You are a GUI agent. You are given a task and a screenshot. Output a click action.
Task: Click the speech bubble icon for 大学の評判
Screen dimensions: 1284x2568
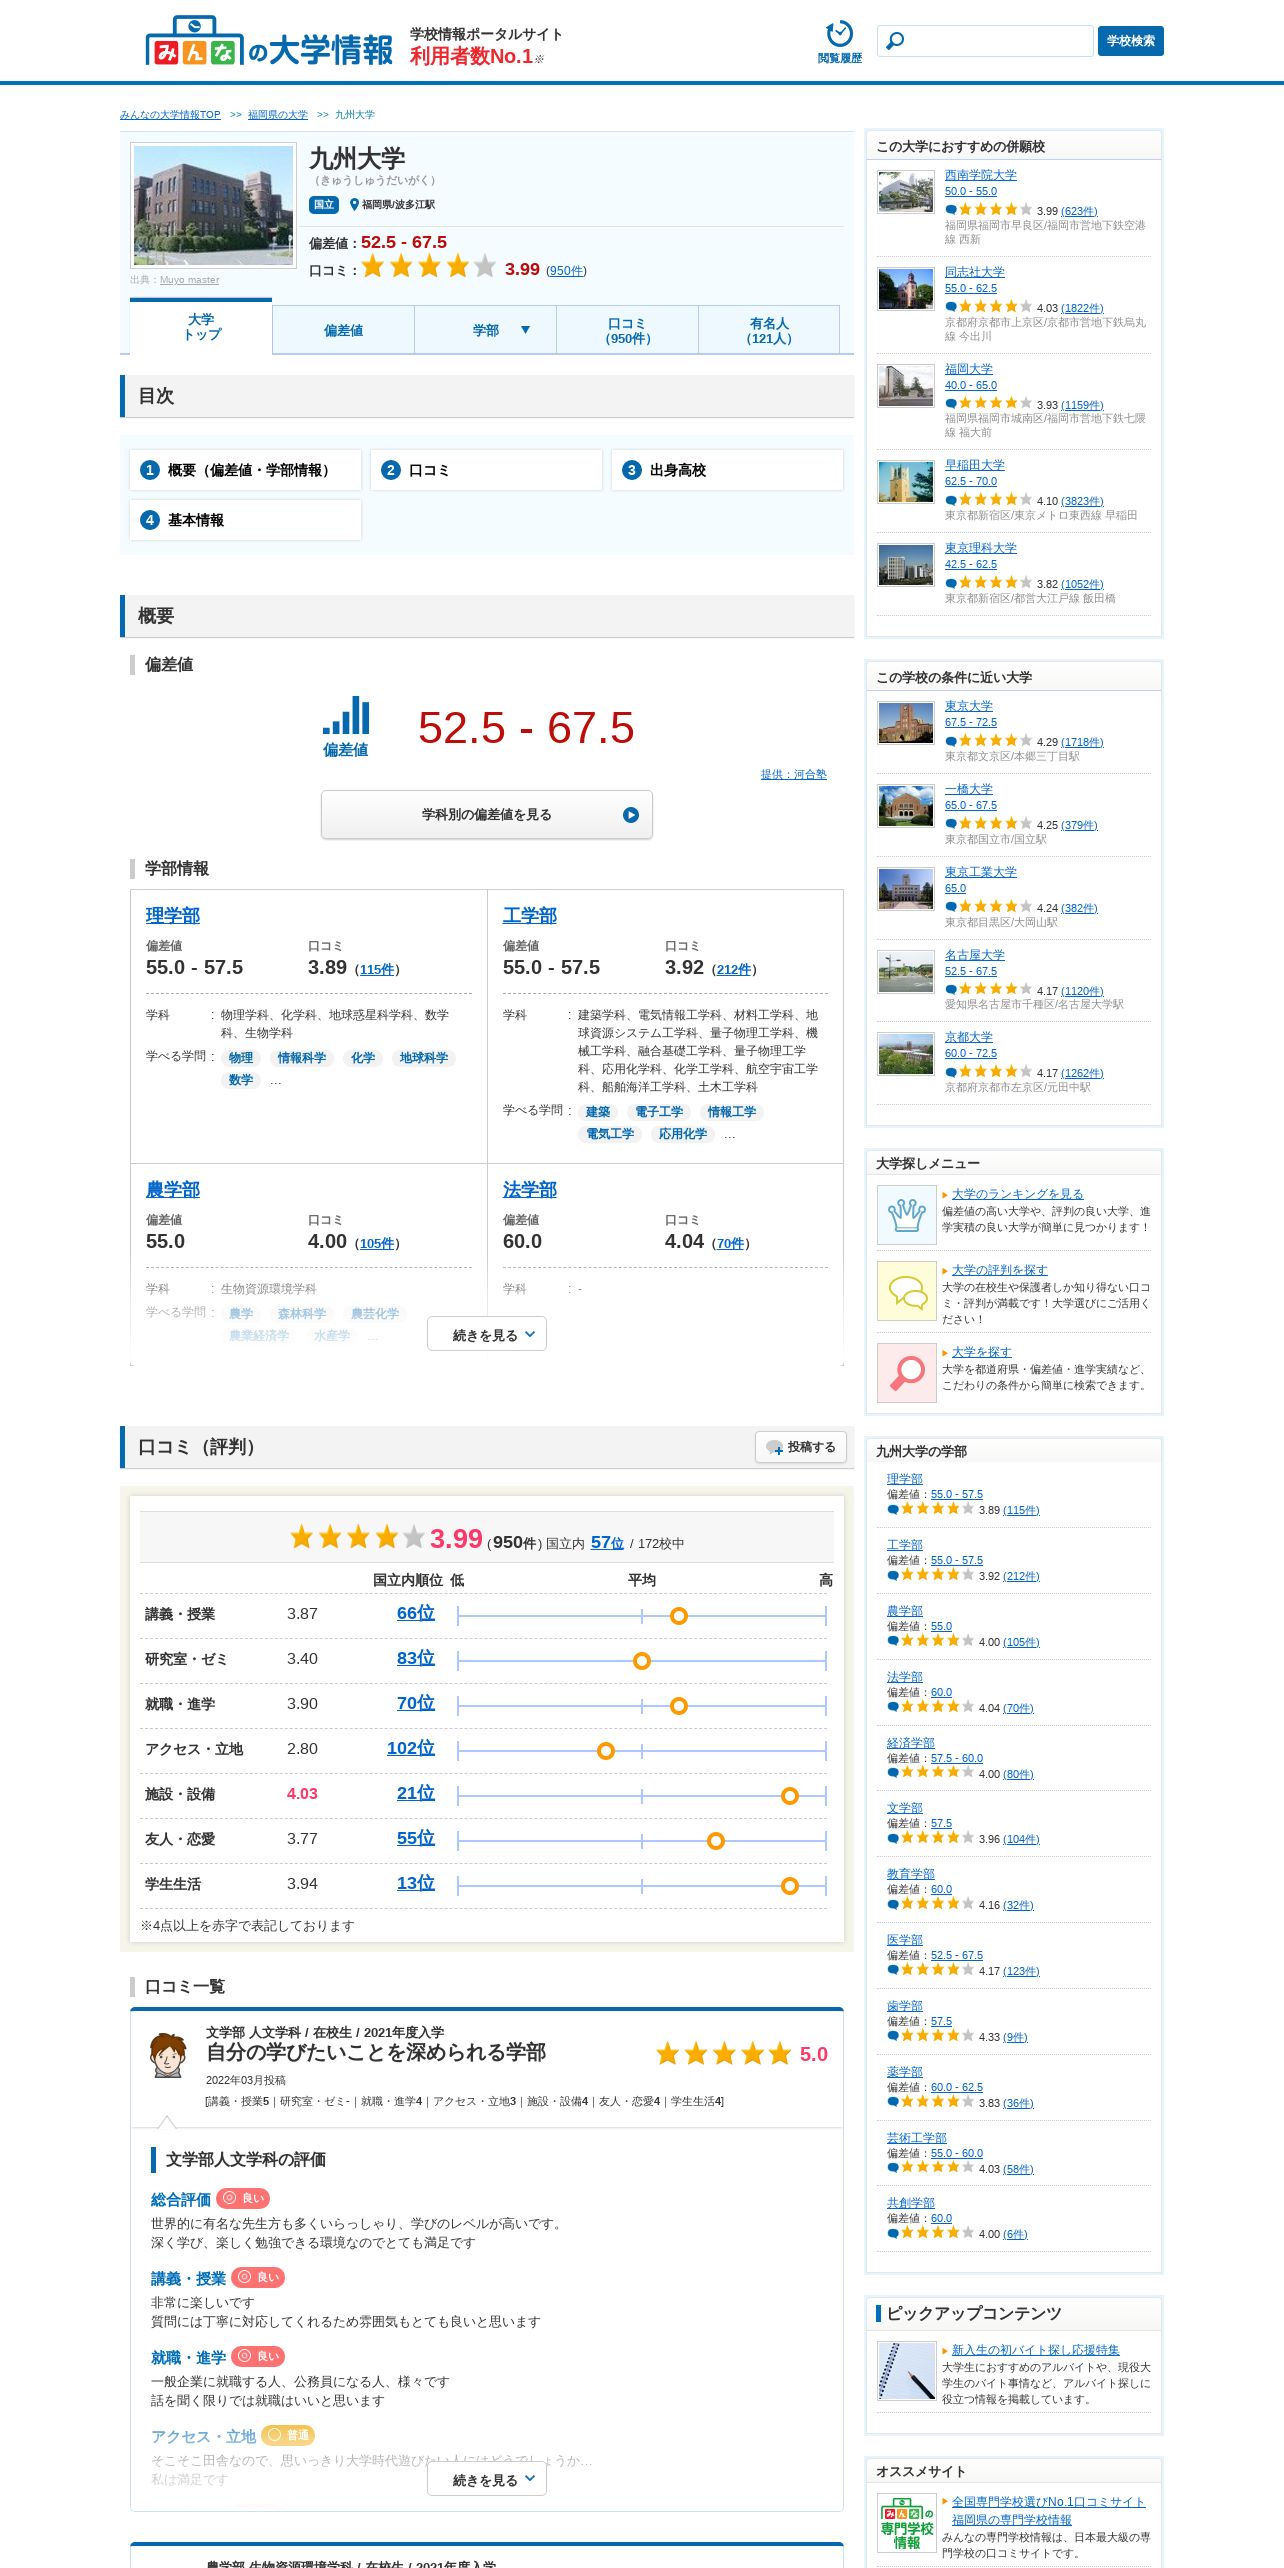pyautogui.click(x=906, y=1291)
